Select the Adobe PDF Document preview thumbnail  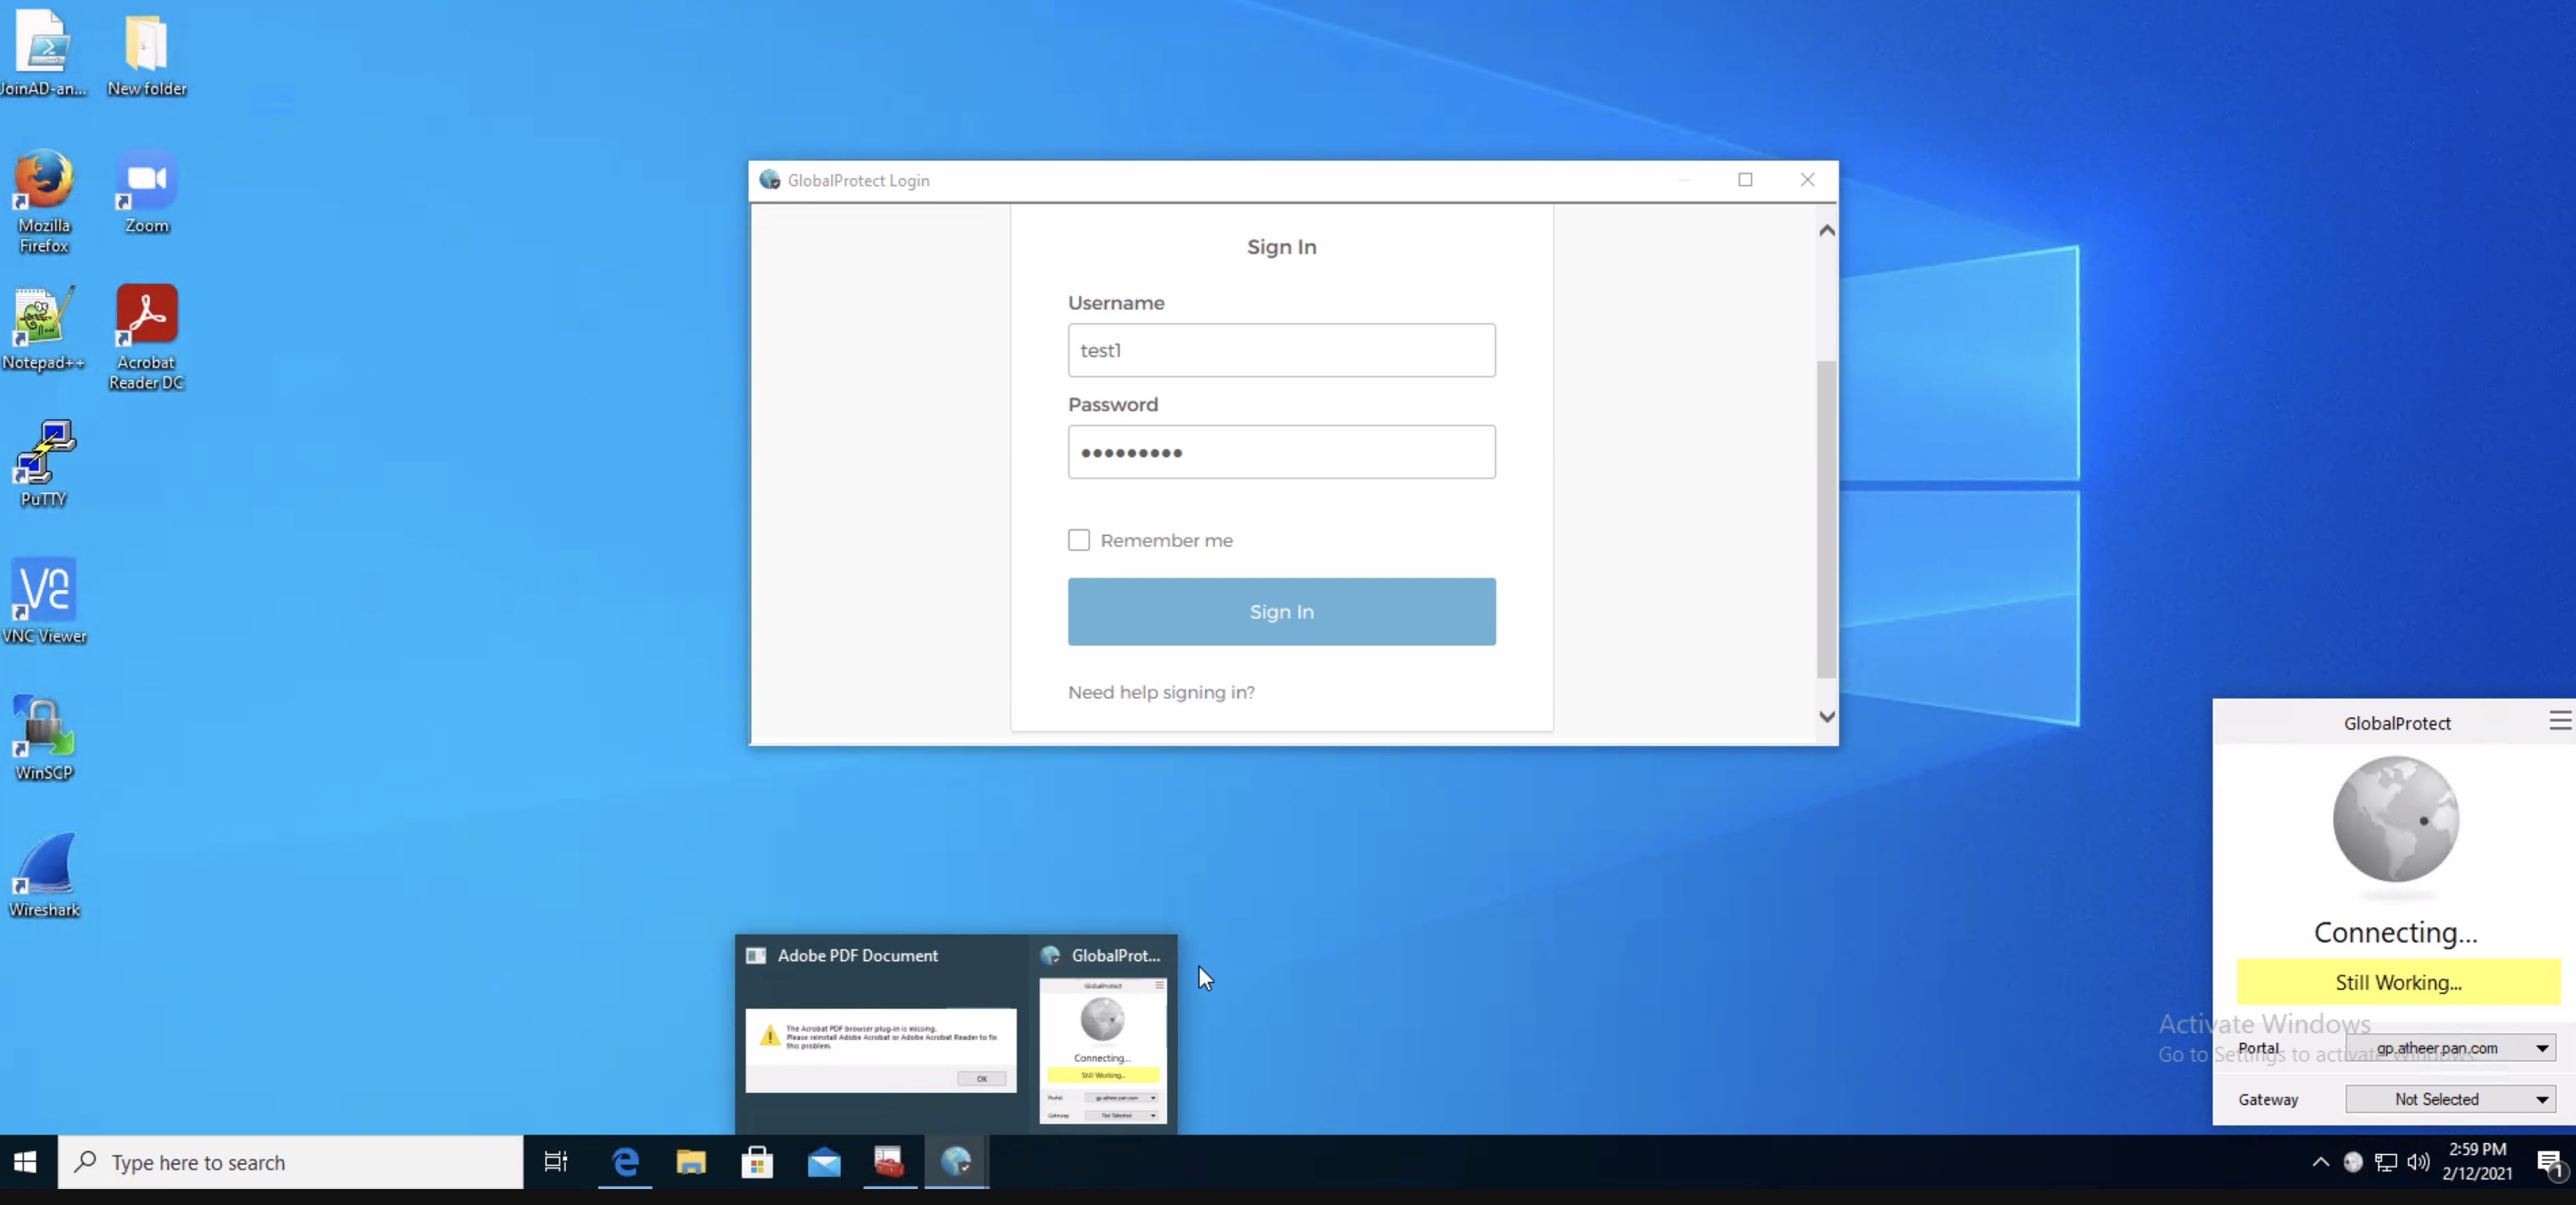[881, 1048]
